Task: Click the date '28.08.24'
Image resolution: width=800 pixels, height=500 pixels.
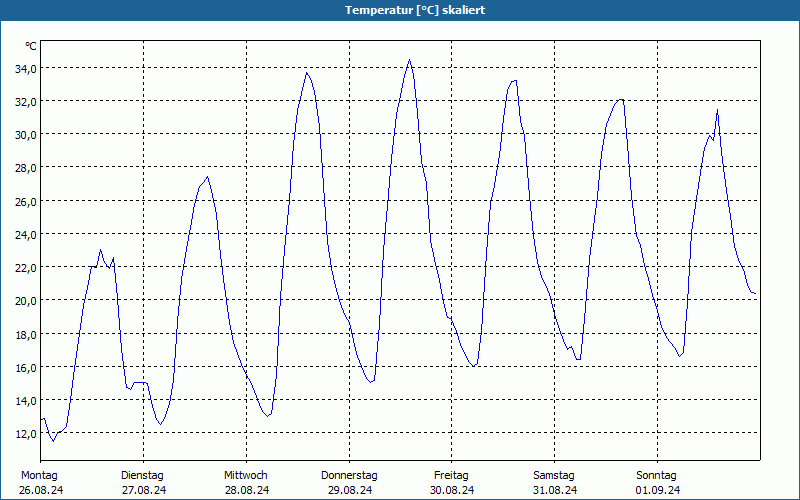Action: 247,490
